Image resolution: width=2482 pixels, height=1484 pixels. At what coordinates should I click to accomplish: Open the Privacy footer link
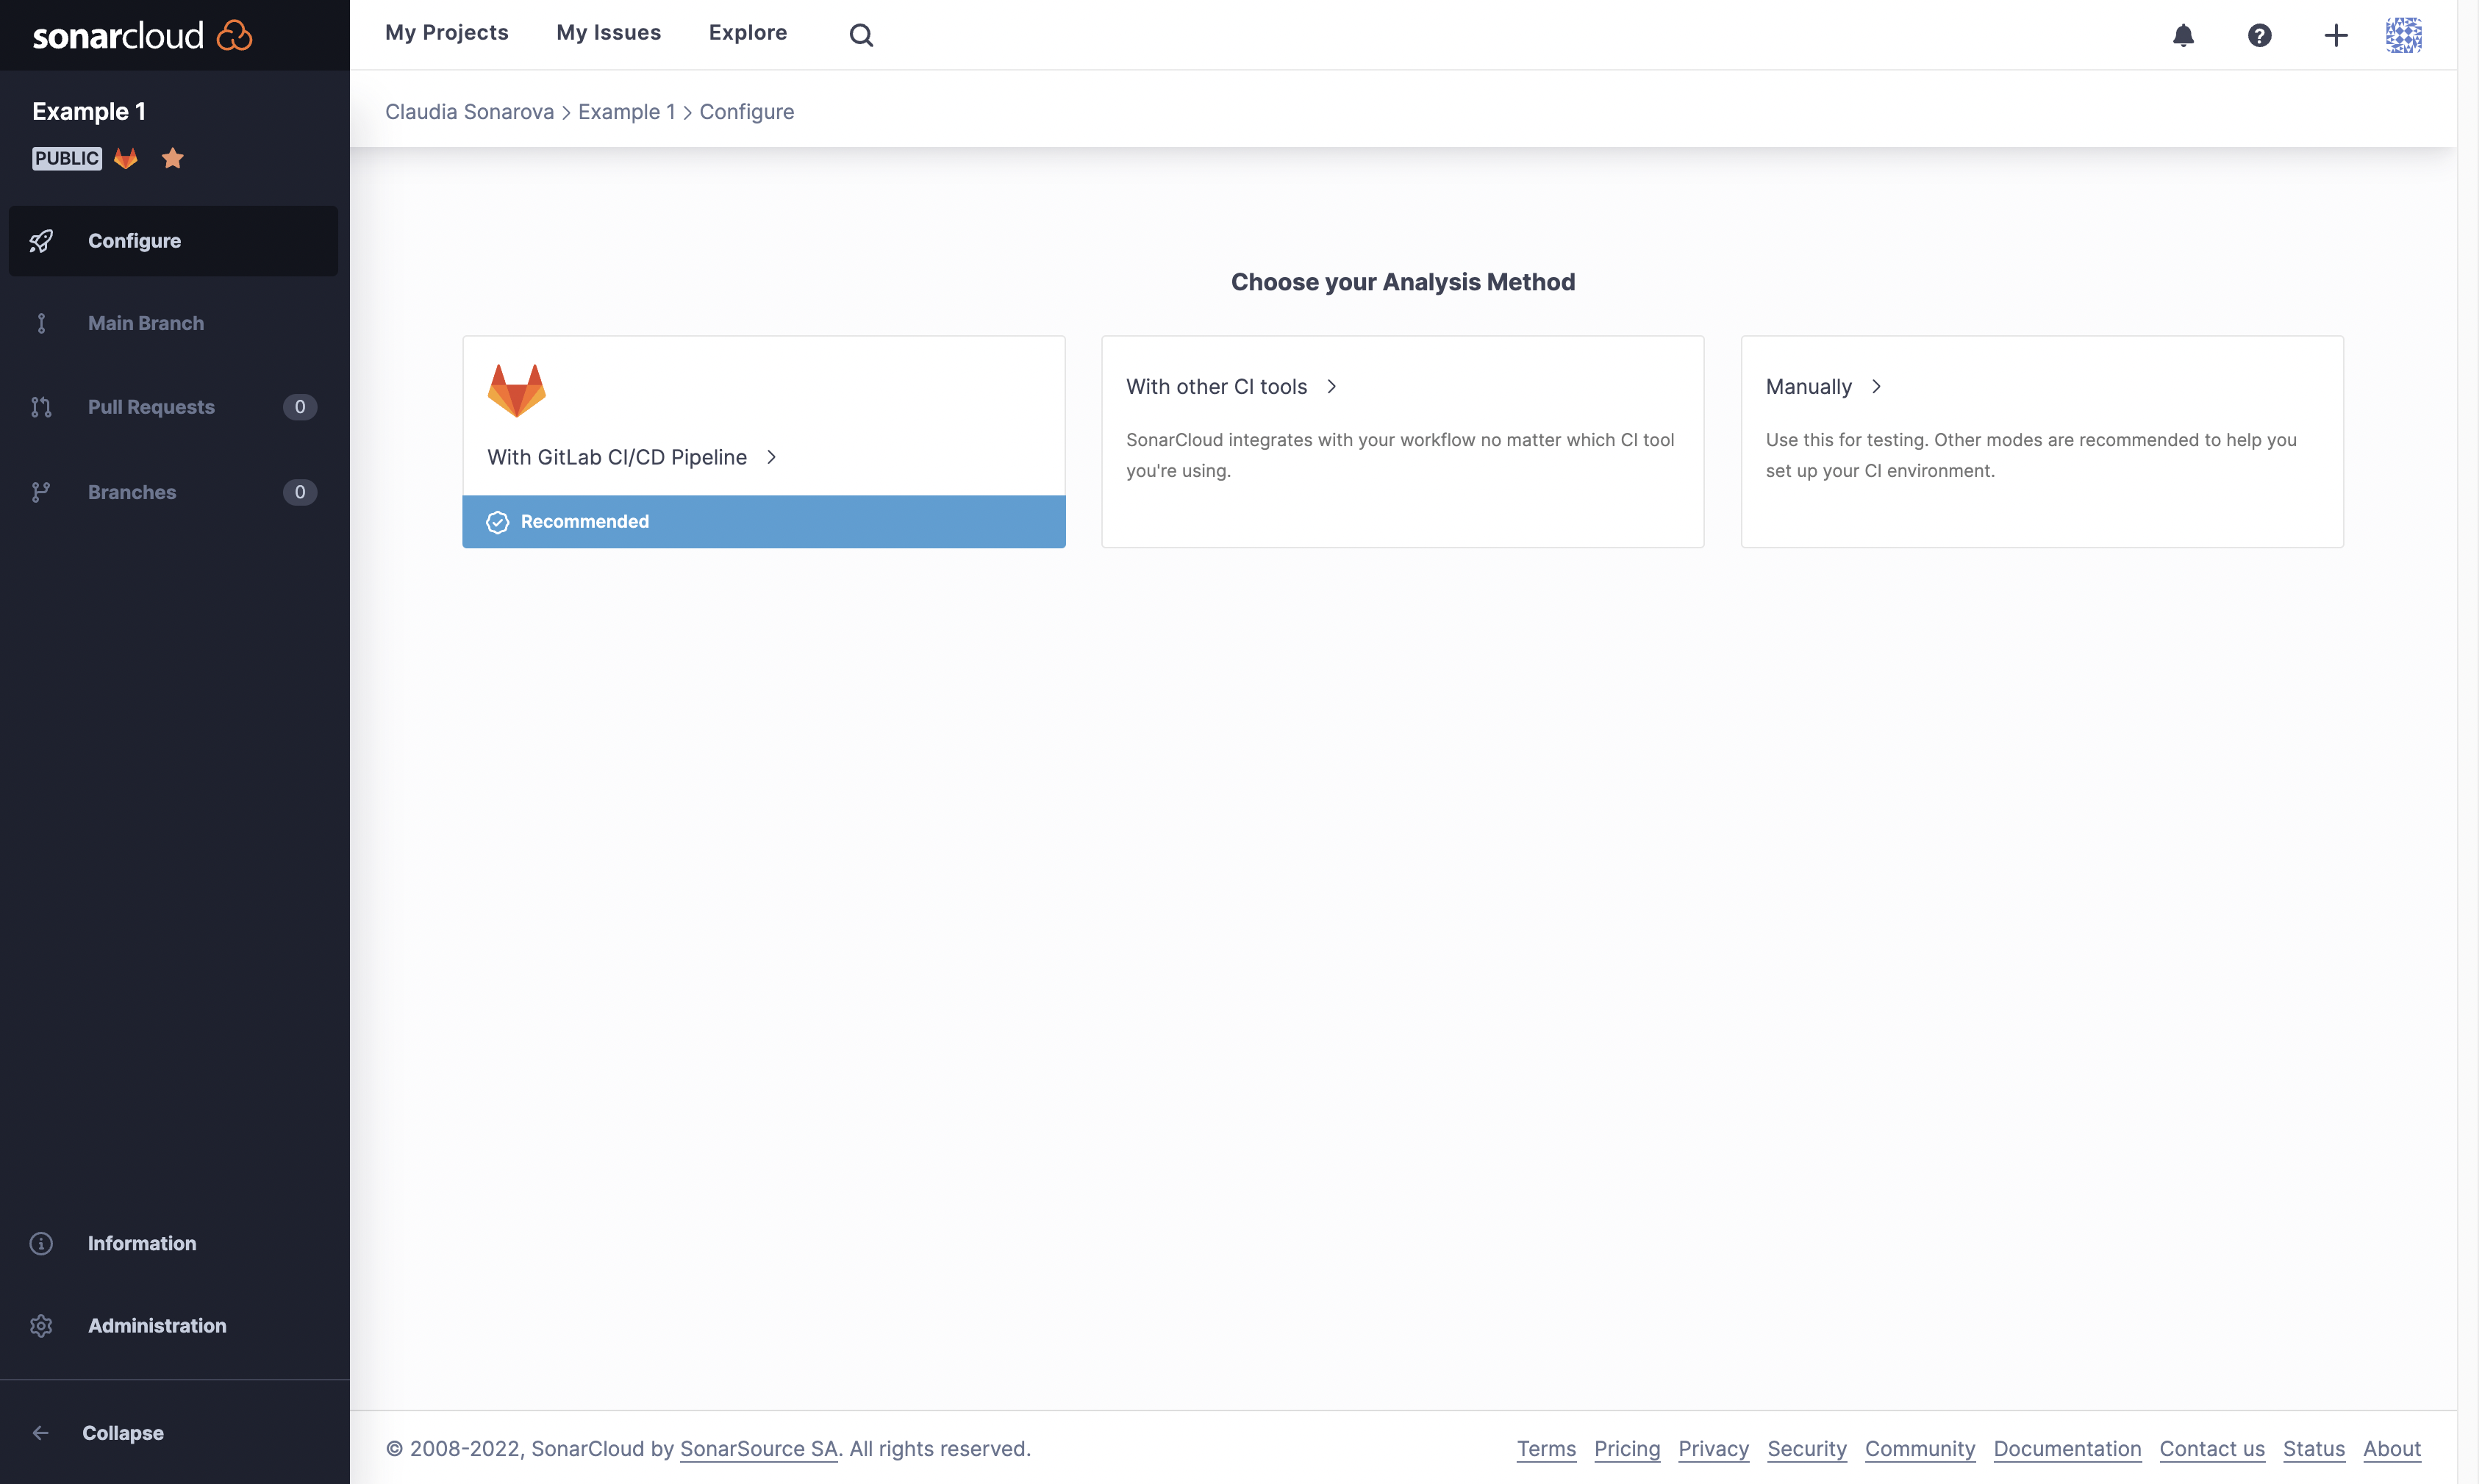(1713, 1449)
